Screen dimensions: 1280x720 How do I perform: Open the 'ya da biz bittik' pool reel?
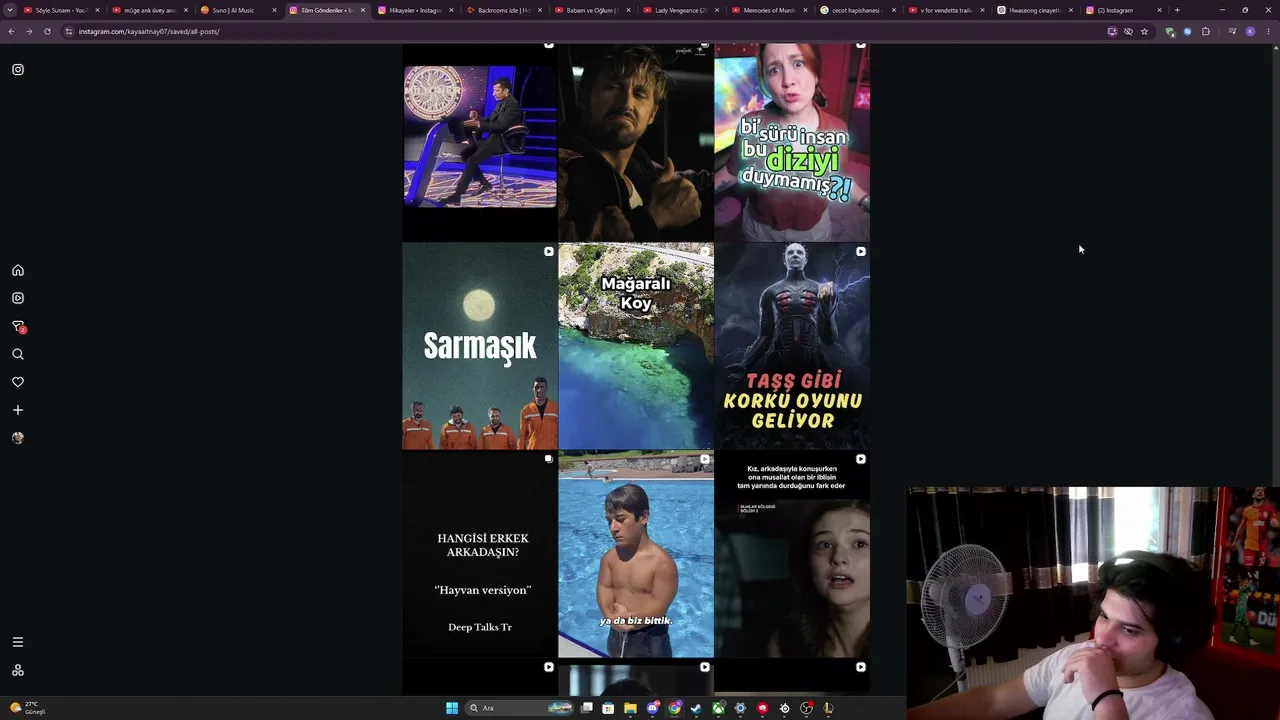coord(636,554)
